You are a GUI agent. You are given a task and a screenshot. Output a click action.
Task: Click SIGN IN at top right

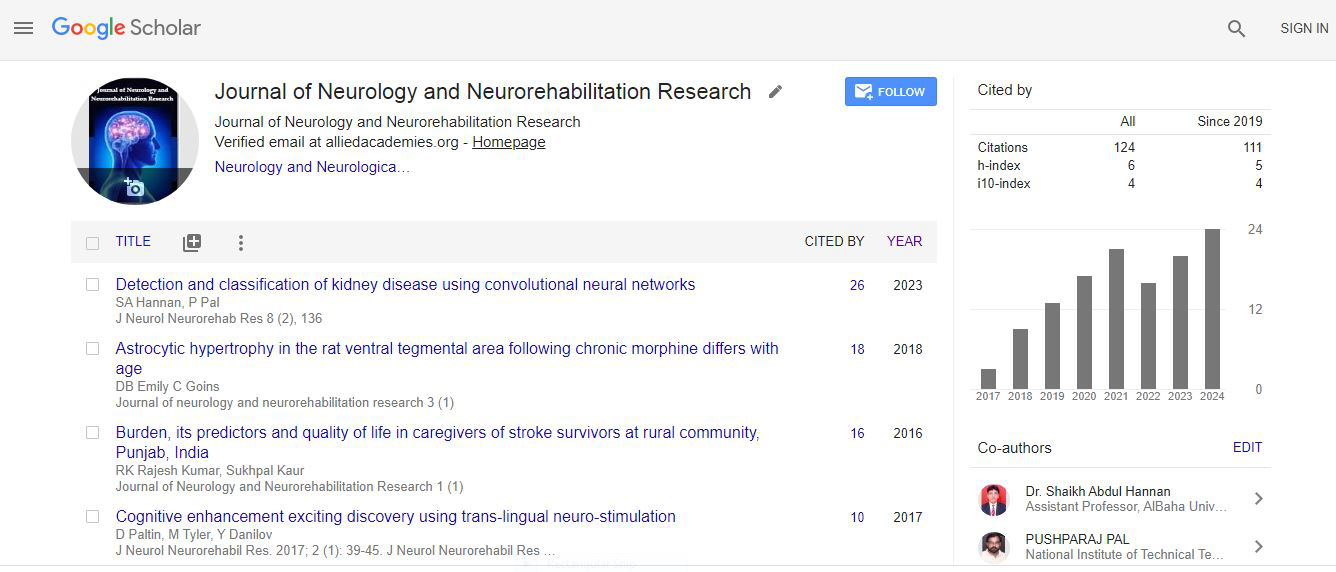pyautogui.click(x=1304, y=29)
